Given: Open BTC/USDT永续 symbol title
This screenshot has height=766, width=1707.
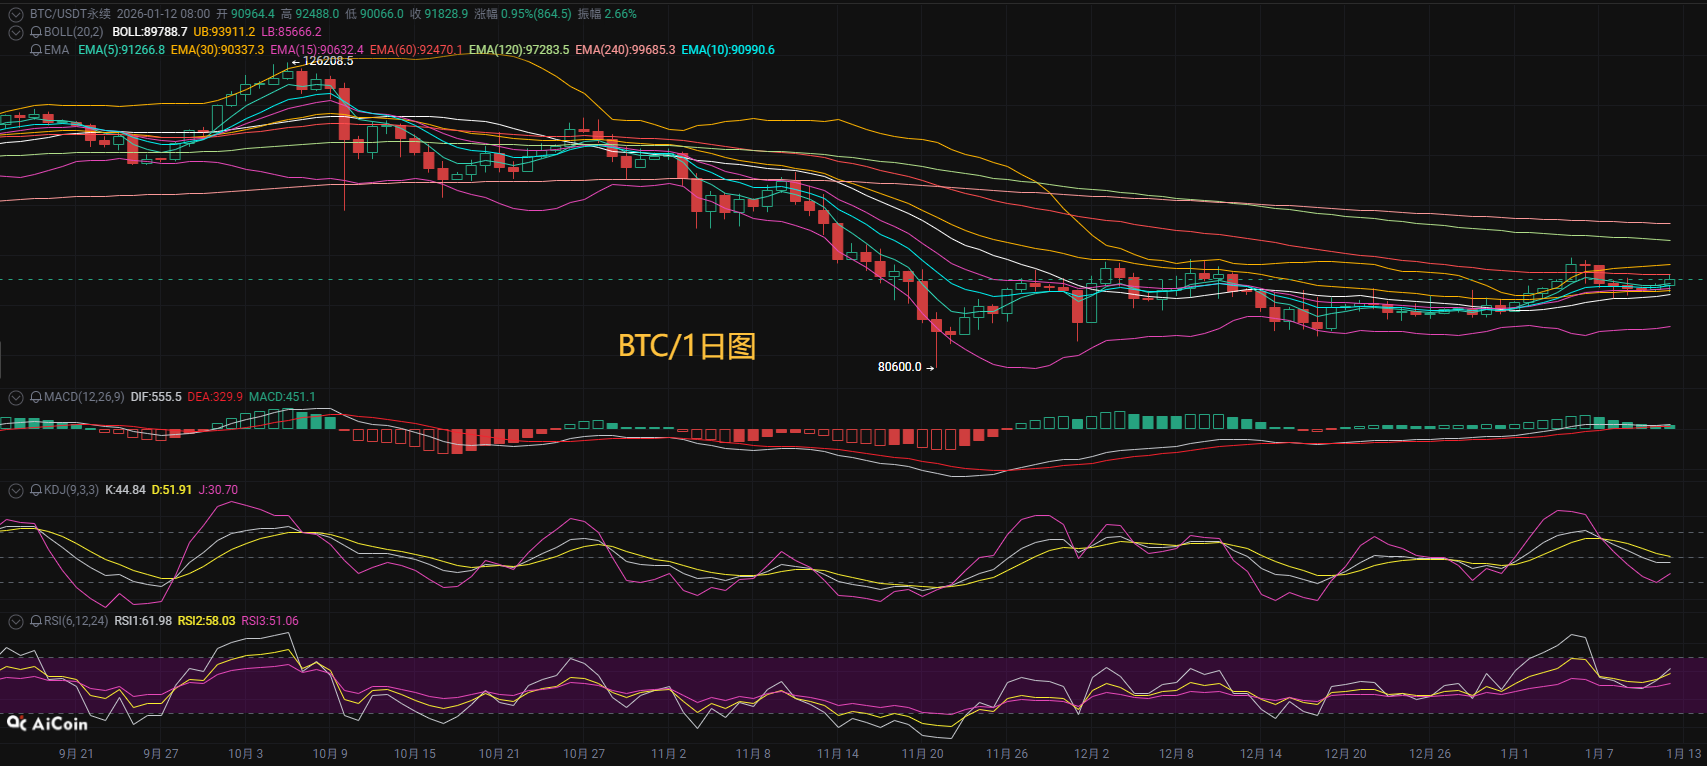Looking at the screenshot, I should pos(70,14).
